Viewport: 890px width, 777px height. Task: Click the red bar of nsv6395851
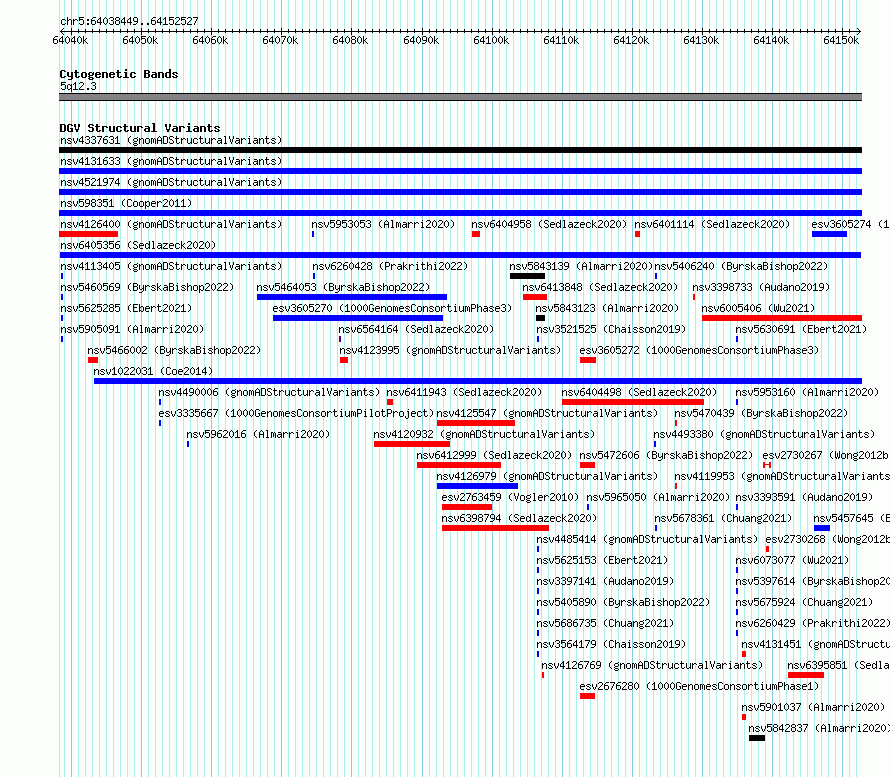[806, 675]
